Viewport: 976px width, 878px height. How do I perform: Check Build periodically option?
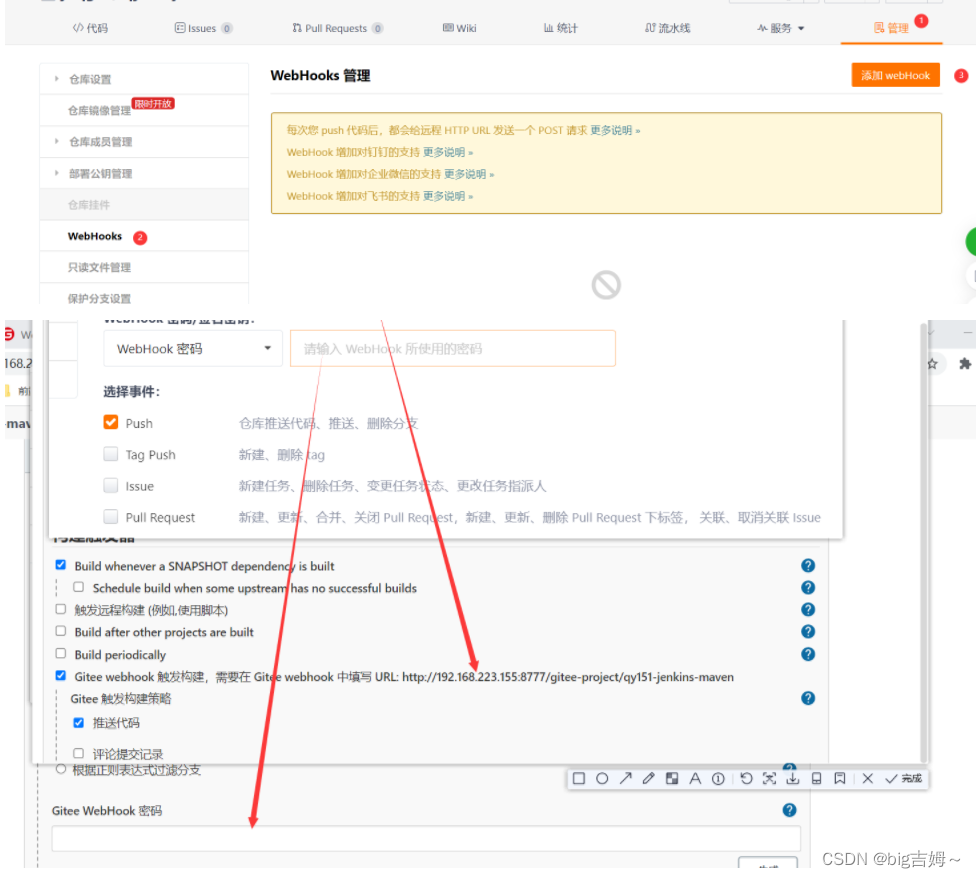(x=60, y=653)
